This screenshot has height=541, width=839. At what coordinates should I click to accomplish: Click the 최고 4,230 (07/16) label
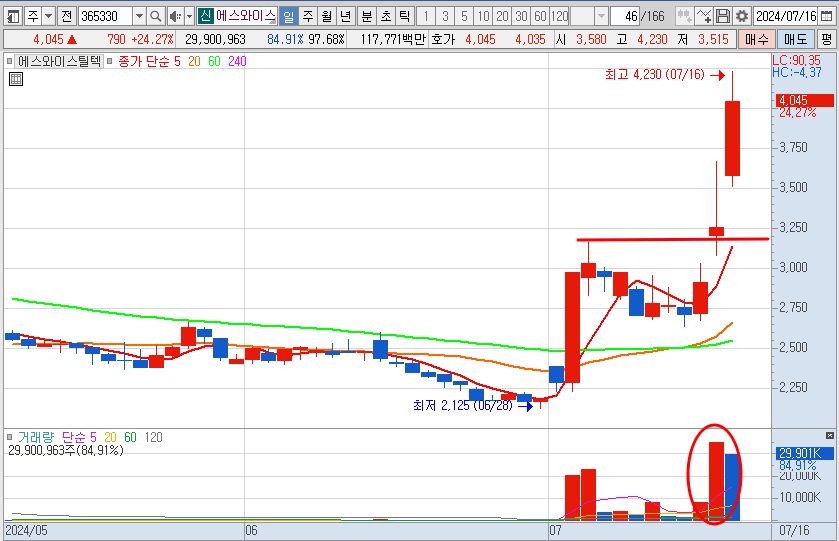tap(655, 74)
